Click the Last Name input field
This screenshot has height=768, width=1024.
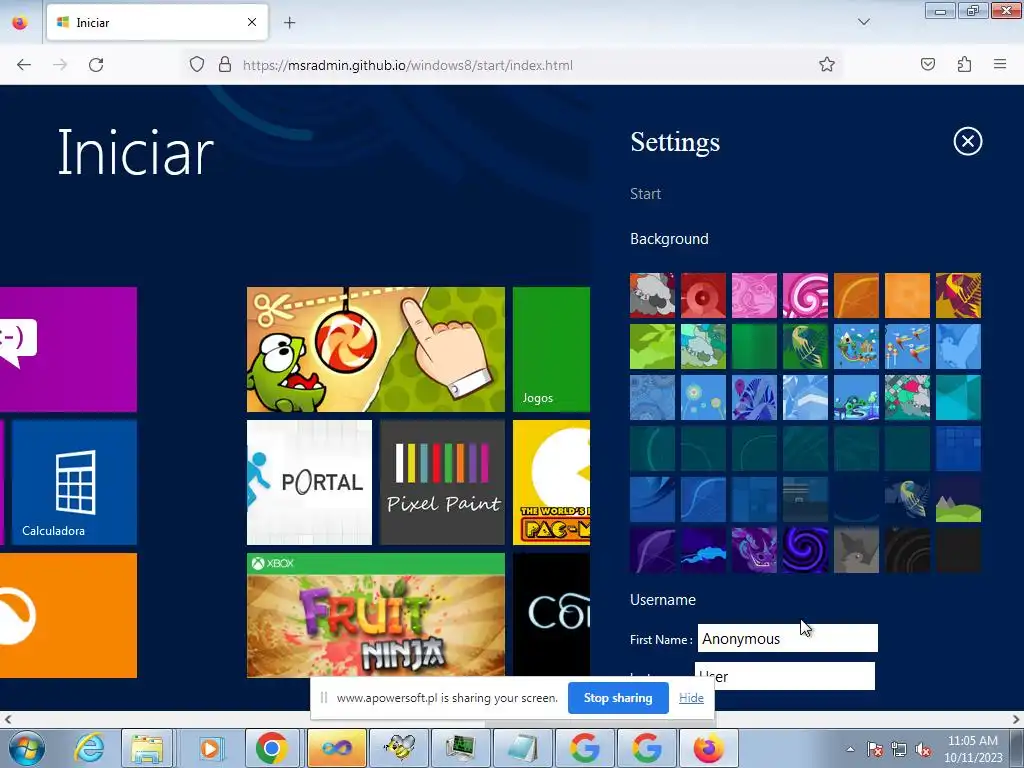click(x=784, y=676)
